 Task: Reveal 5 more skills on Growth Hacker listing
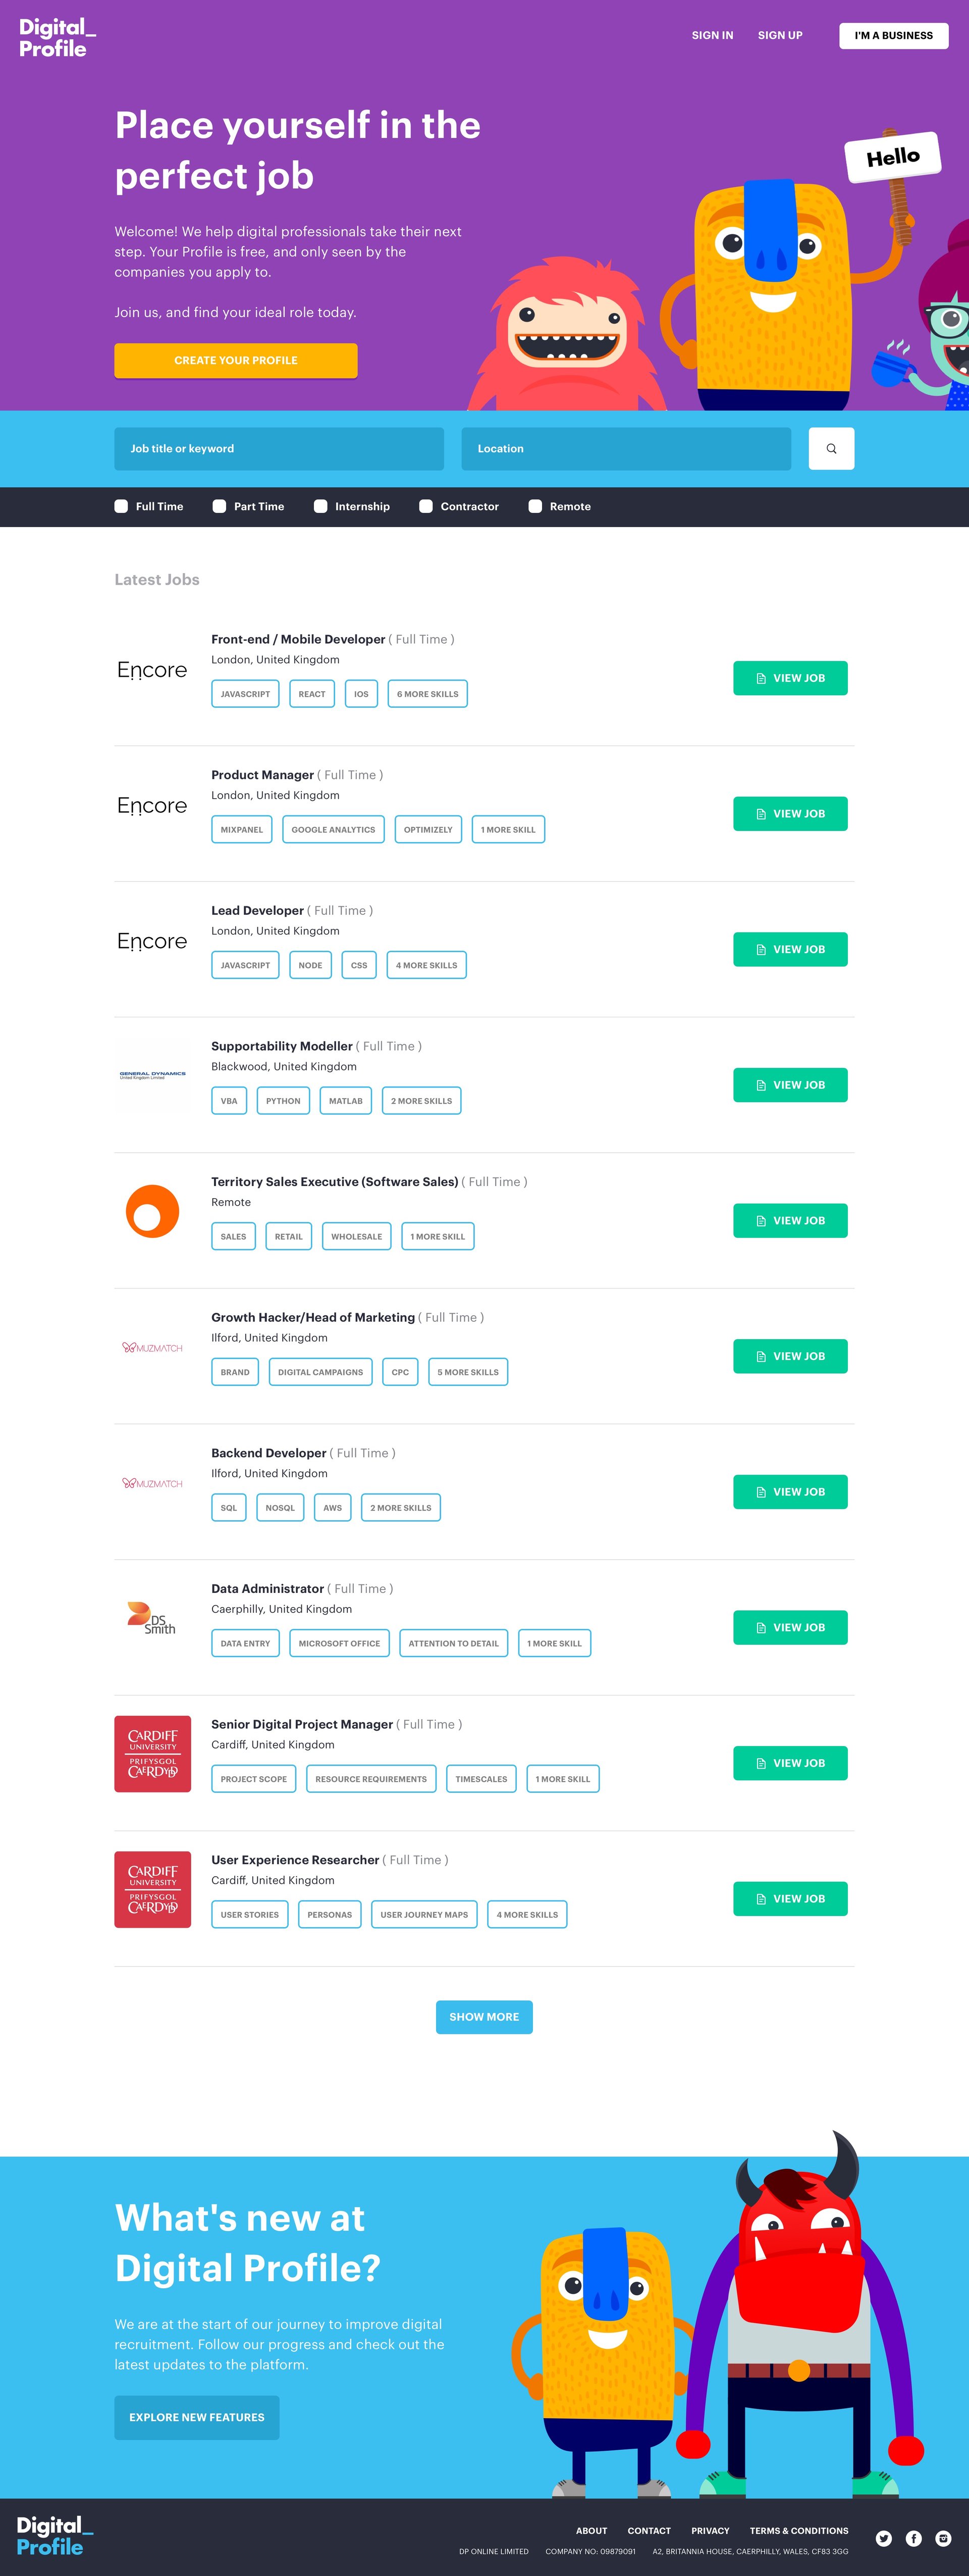click(x=467, y=1372)
